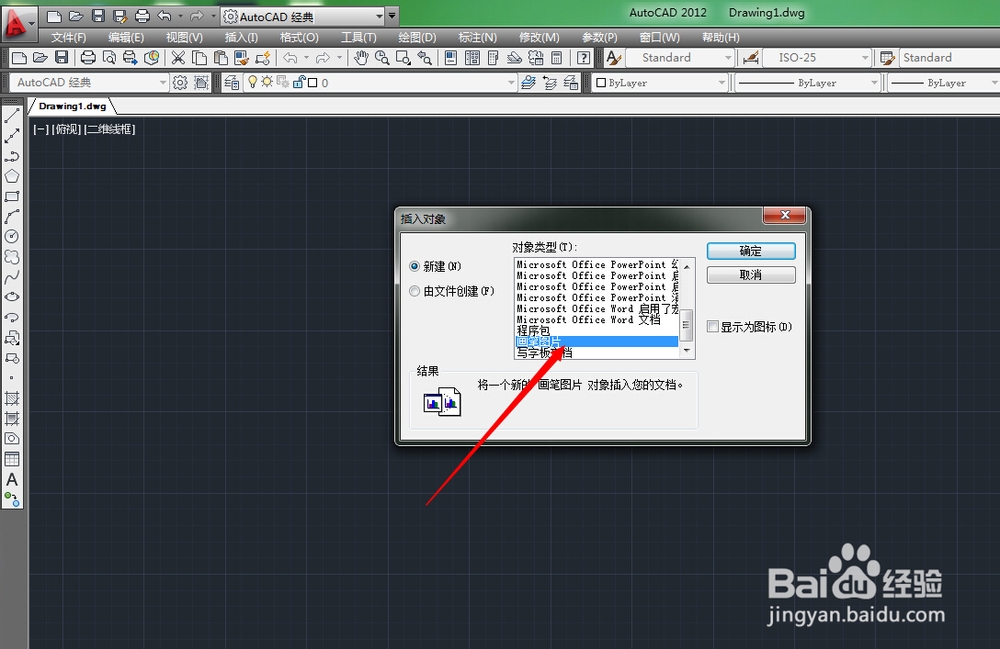
Task: Select the Spline tool
Action: (x=11, y=277)
